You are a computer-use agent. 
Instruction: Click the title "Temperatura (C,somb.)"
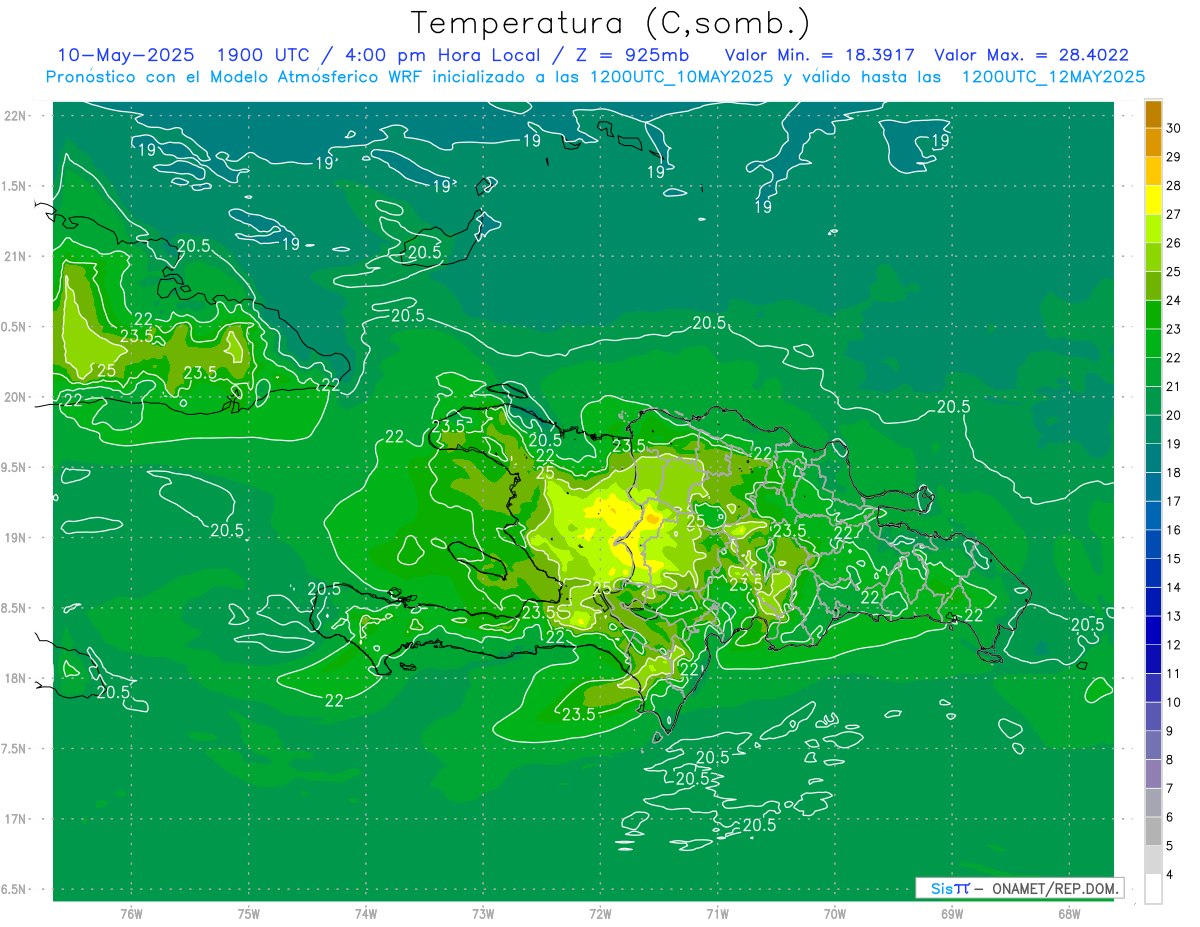coord(610,23)
